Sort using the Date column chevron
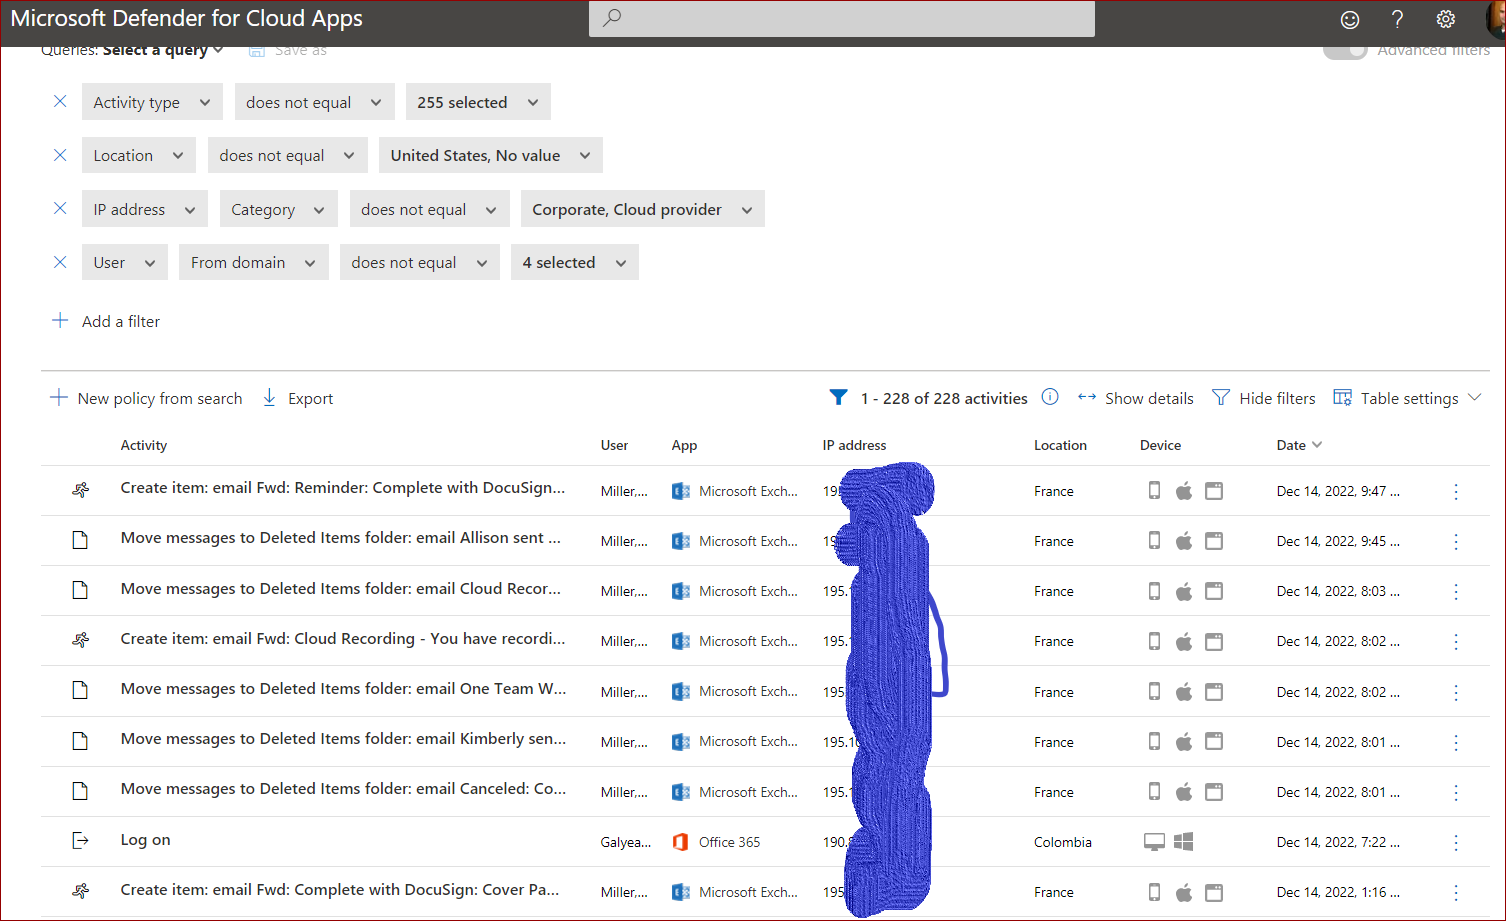 [1316, 445]
